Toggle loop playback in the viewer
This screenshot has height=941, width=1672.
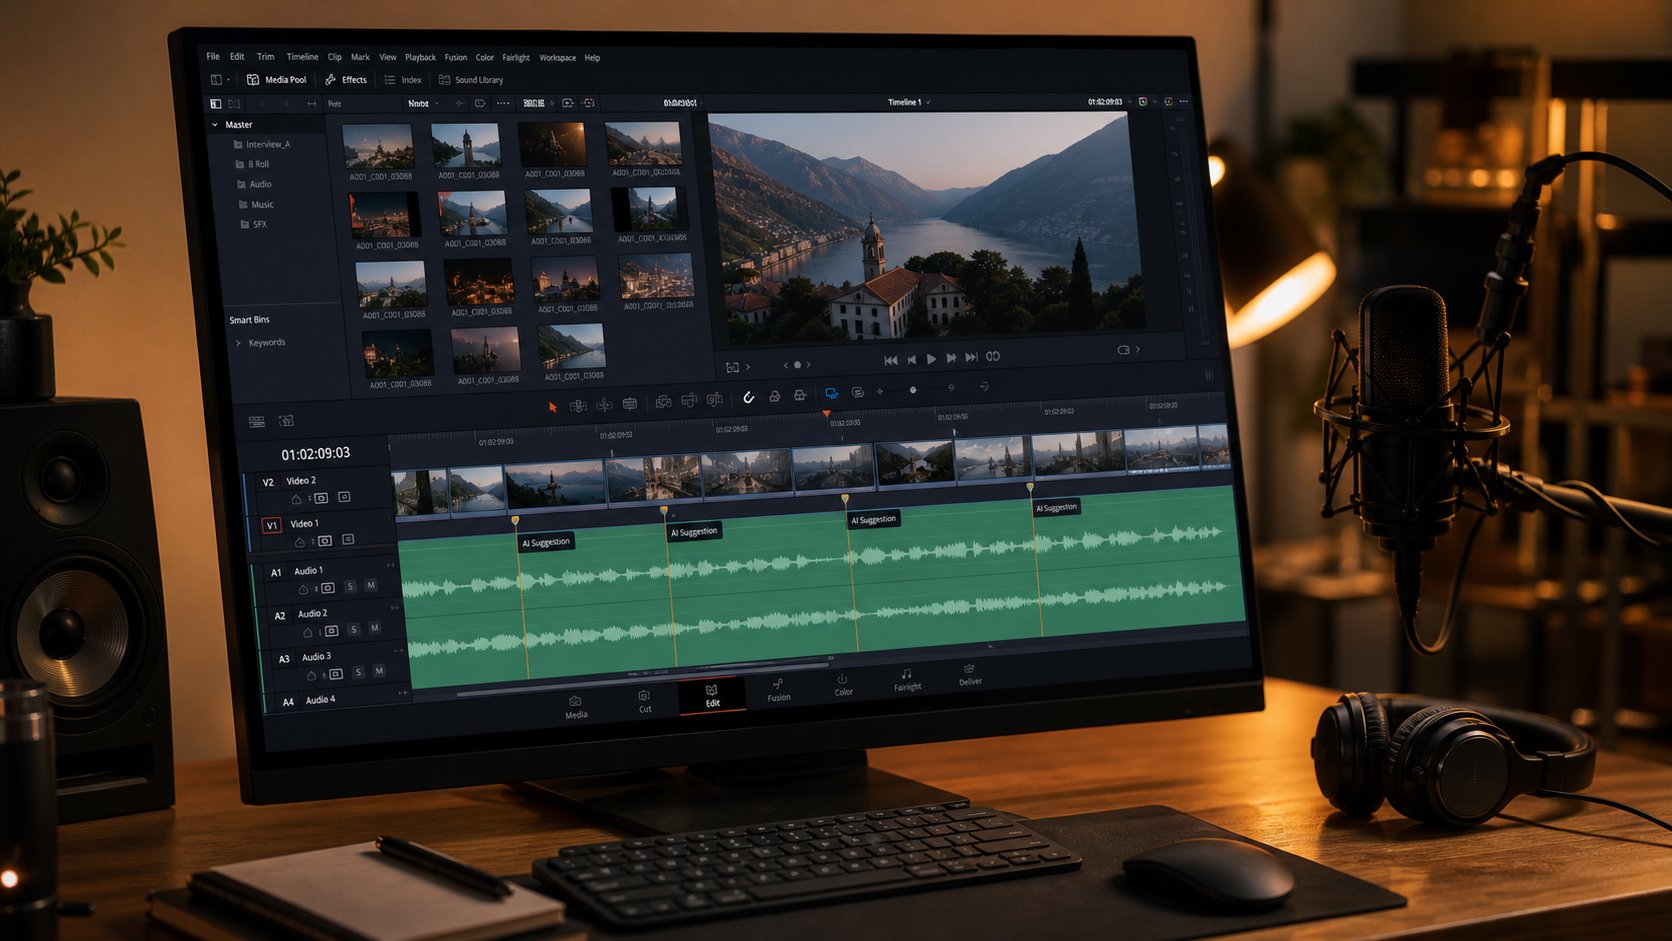[x=993, y=356]
